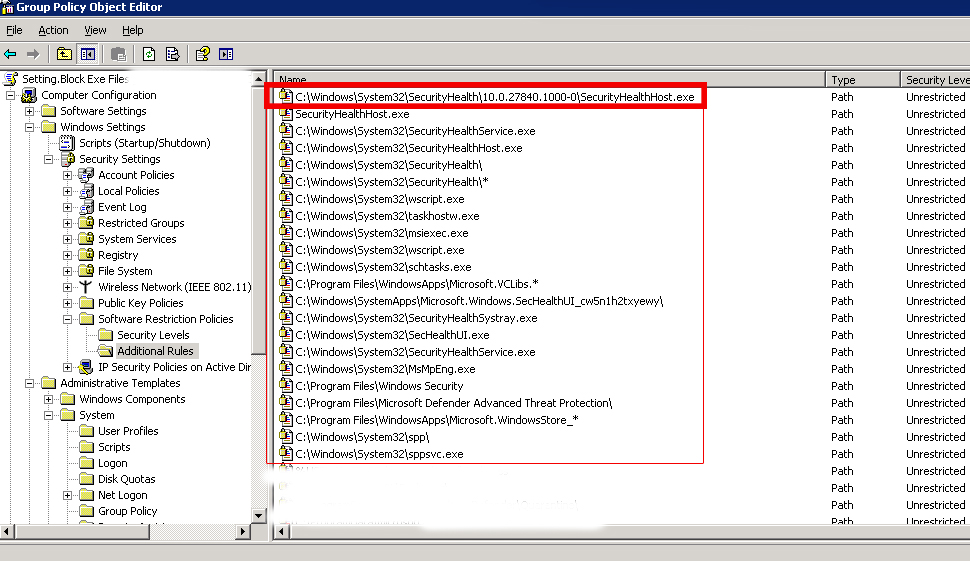Sort list by Name column header

tap(549, 79)
